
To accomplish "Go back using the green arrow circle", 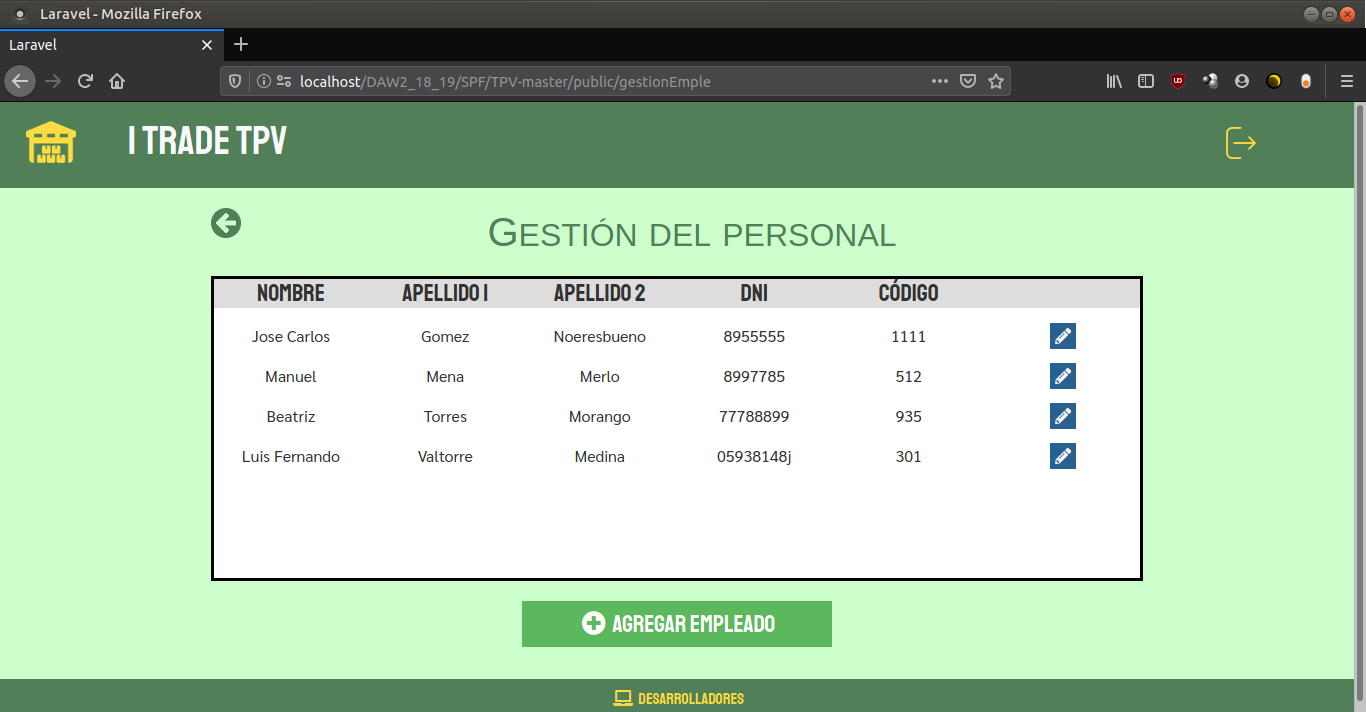I will pyautogui.click(x=226, y=223).
